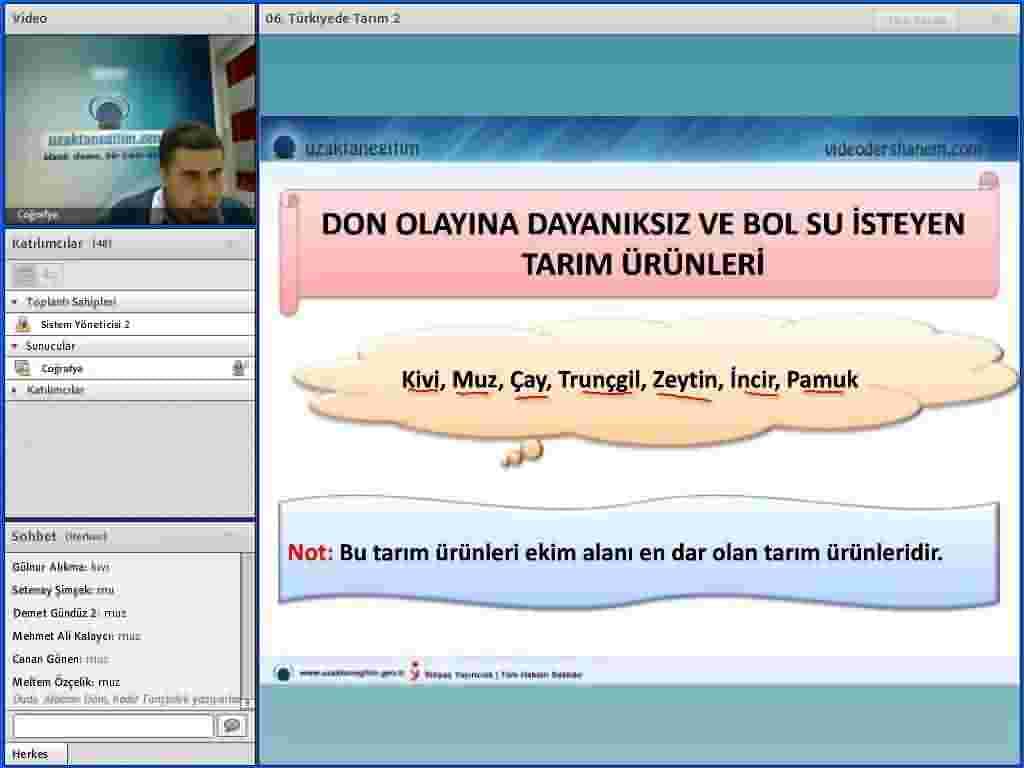Click the host icon beside Sistem Yöneticisi 2
This screenshot has width=1024, height=768.
(x=23, y=324)
